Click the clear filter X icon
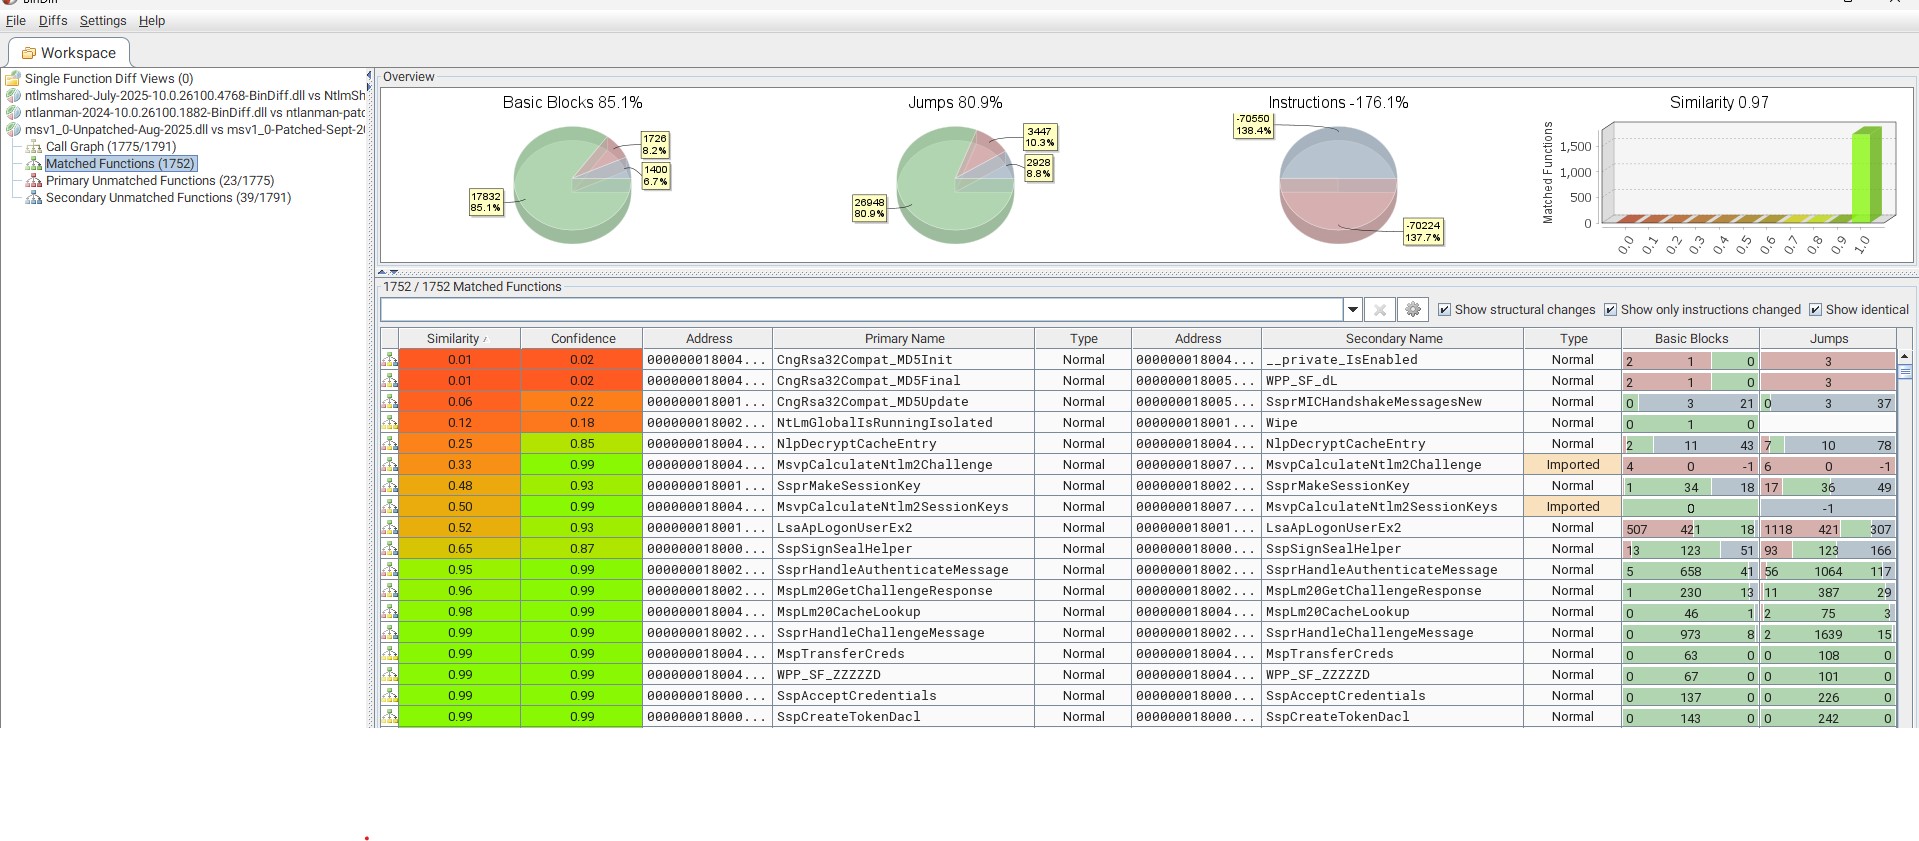This screenshot has width=1919, height=841. 1379,310
